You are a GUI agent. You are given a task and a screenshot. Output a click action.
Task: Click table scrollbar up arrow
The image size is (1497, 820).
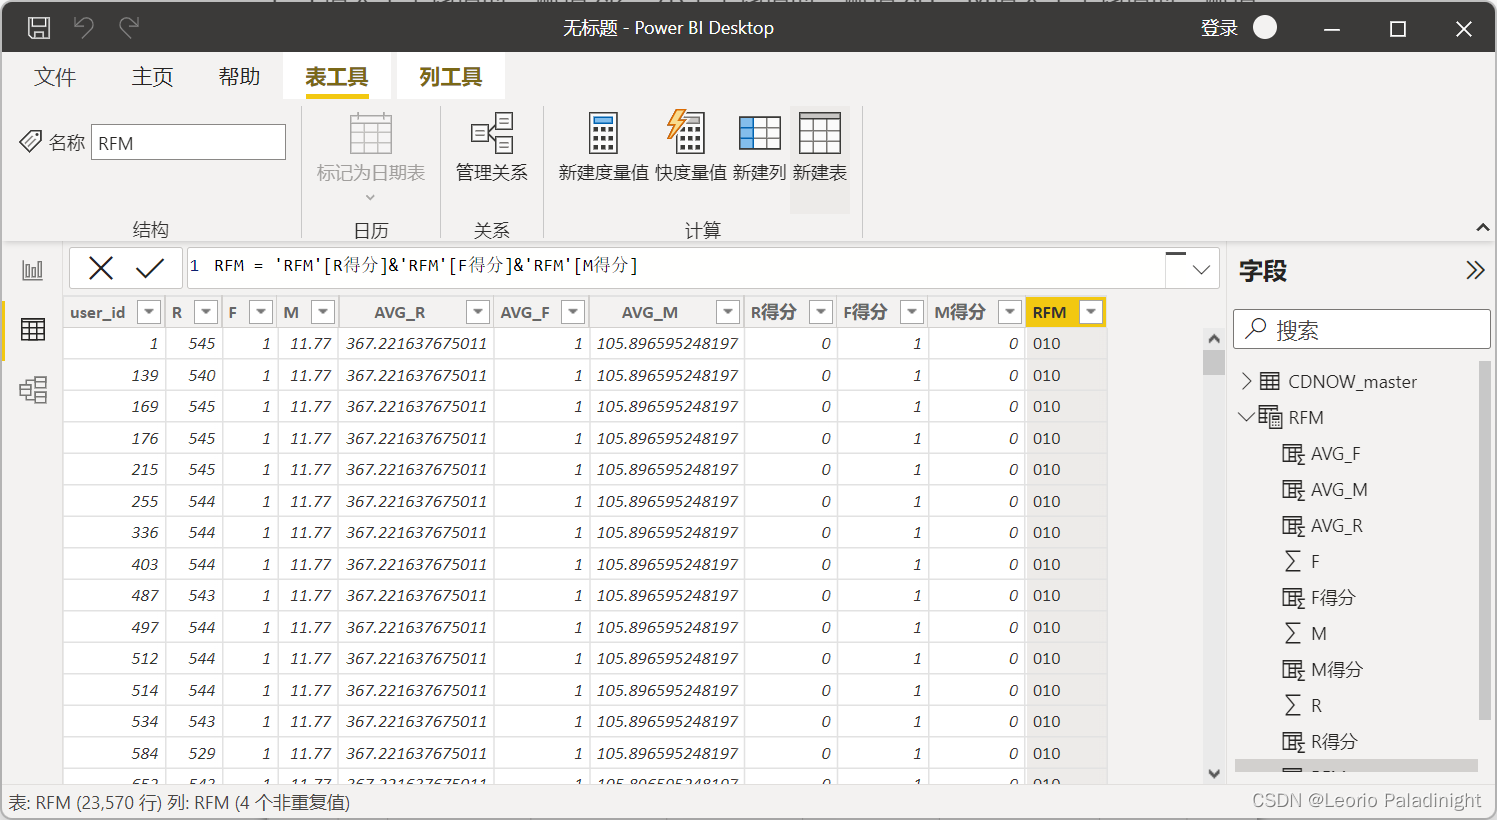pos(1214,339)
